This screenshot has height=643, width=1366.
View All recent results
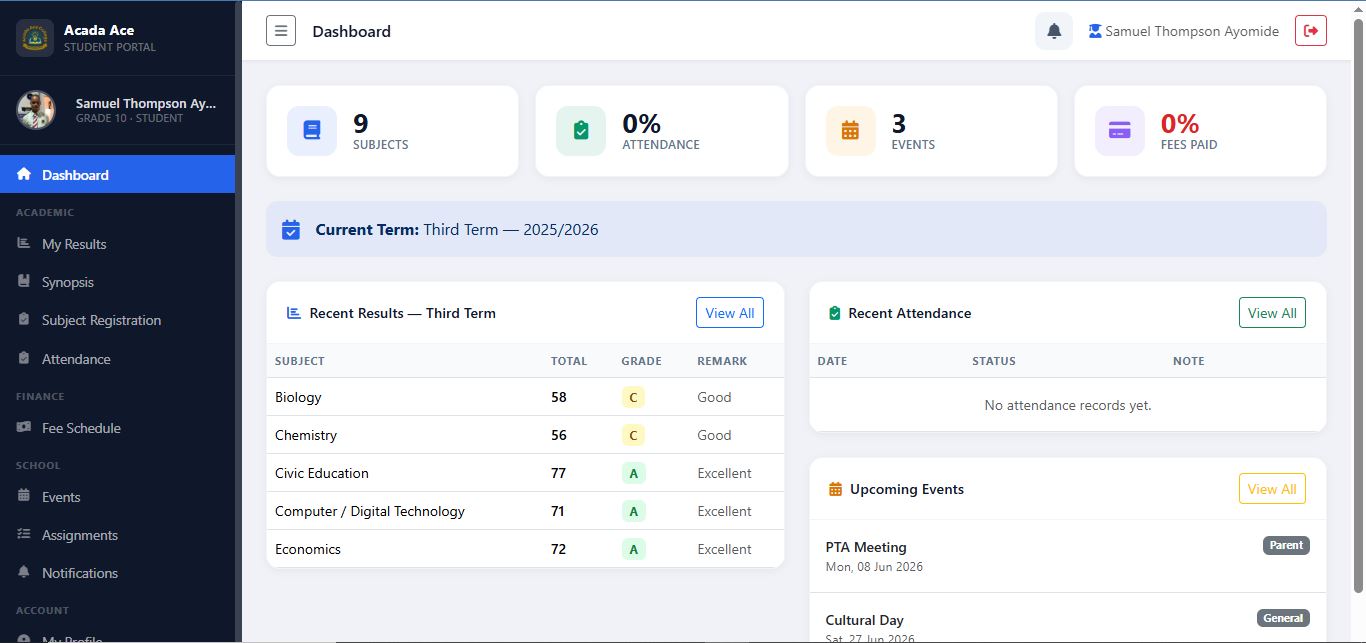[730, 313]
